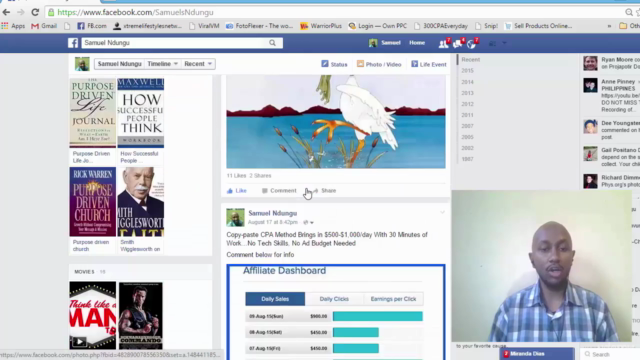Open the white bird painting photo
Screen dimensions: 640x360
click(336, 122)
